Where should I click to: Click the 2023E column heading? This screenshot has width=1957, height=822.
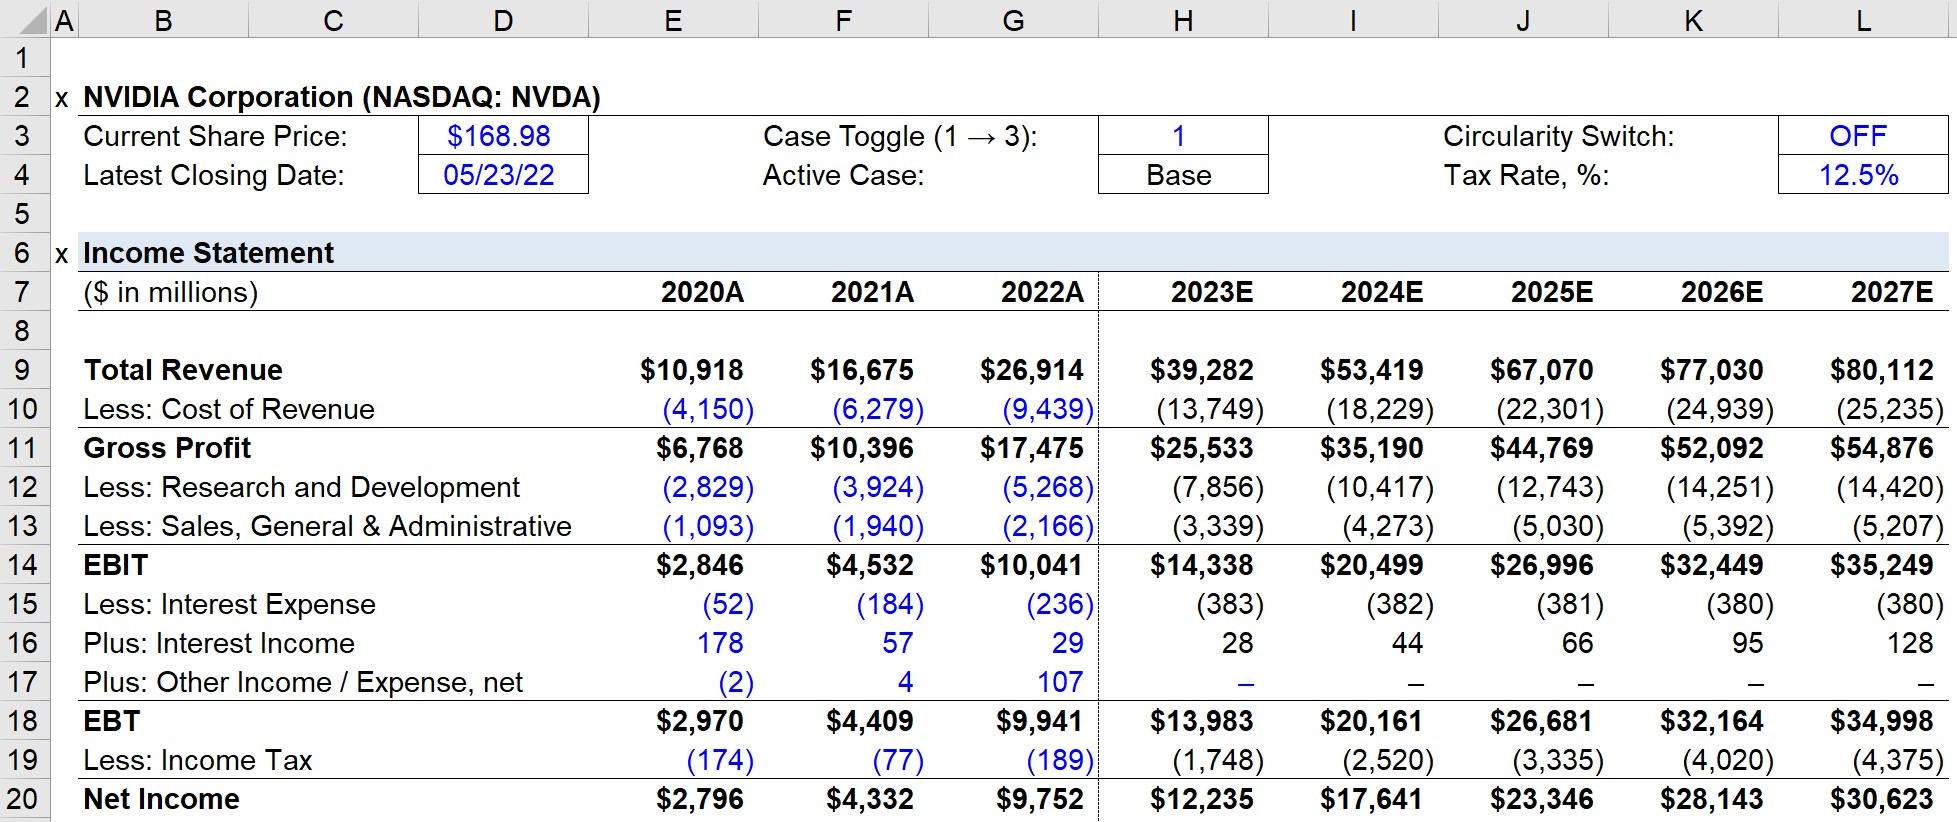click(x=1212, y=292)
